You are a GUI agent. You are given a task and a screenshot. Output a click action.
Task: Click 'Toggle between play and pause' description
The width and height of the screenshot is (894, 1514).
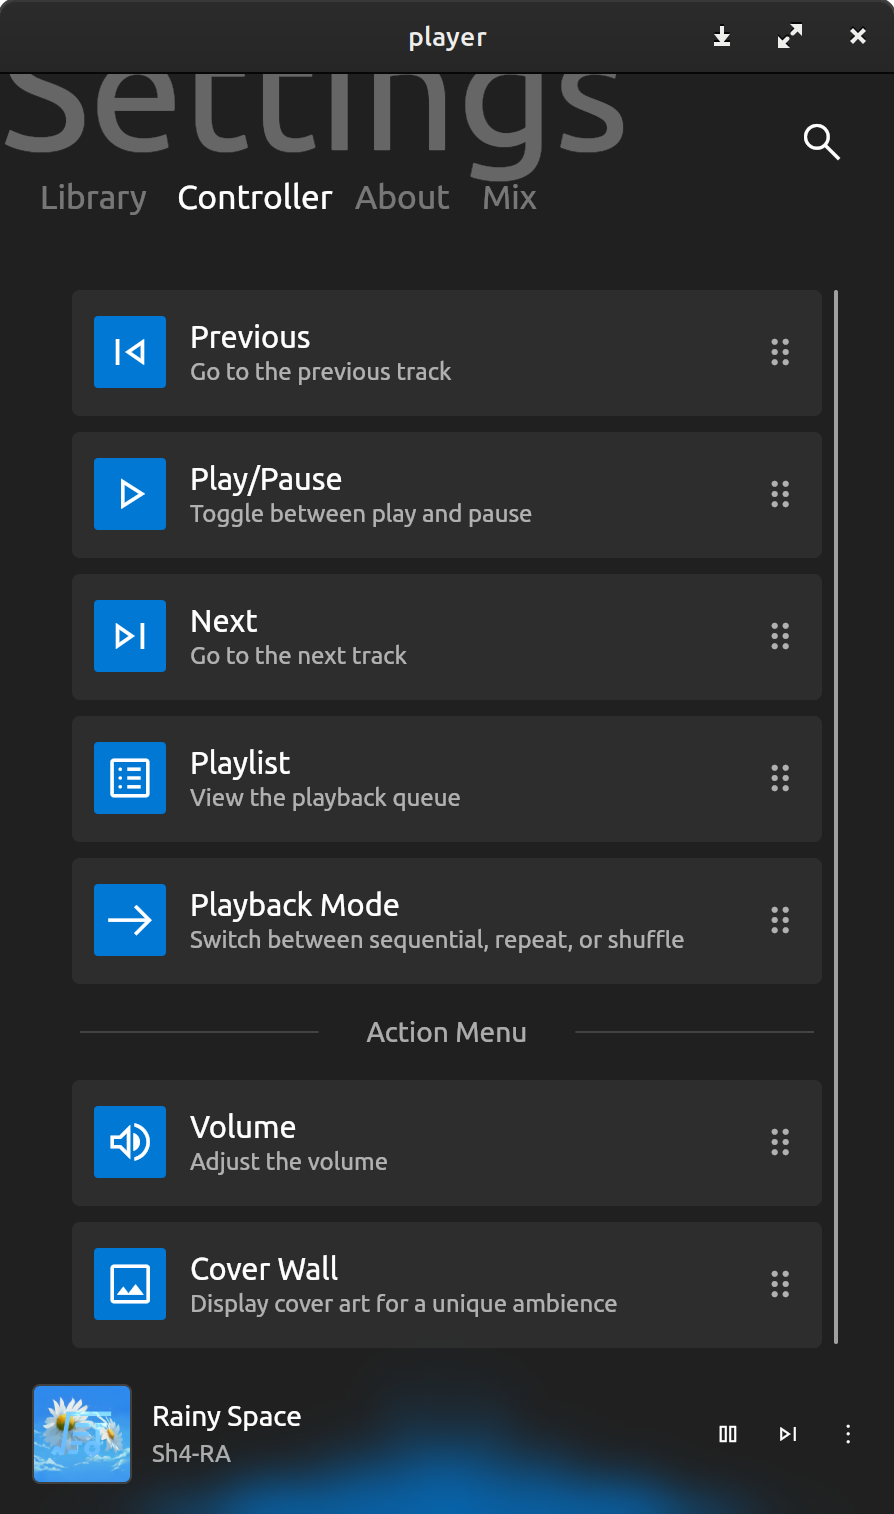point(361,514)
